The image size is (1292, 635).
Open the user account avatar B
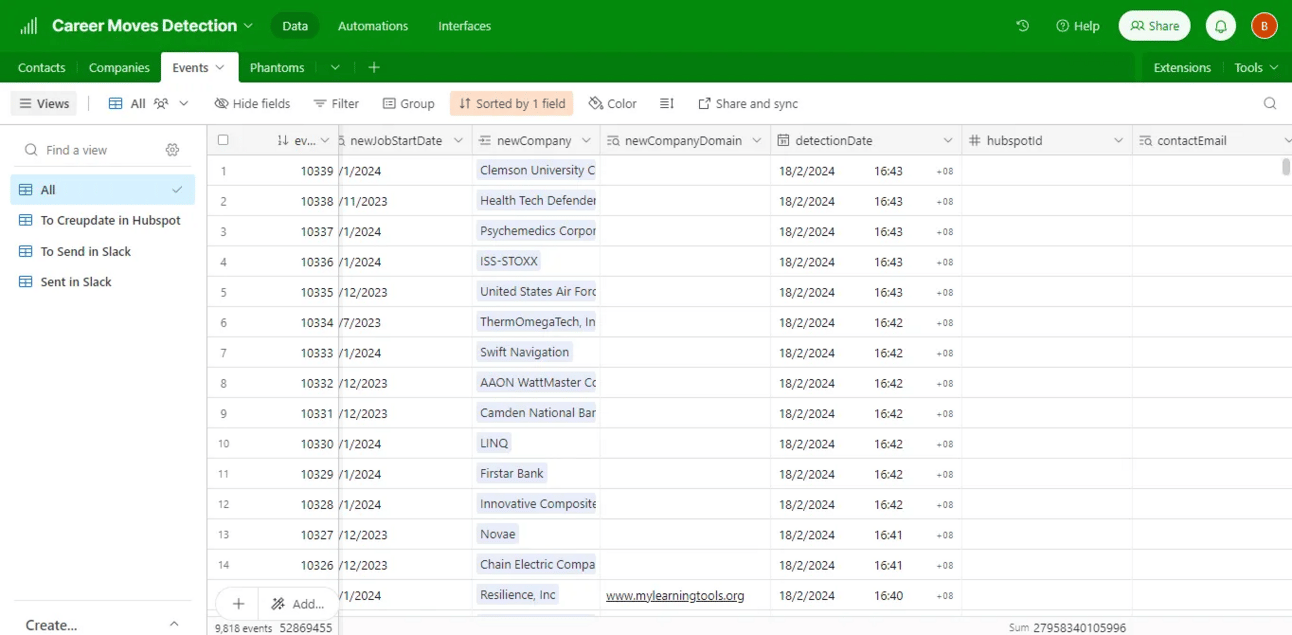tap(1264, 26)
